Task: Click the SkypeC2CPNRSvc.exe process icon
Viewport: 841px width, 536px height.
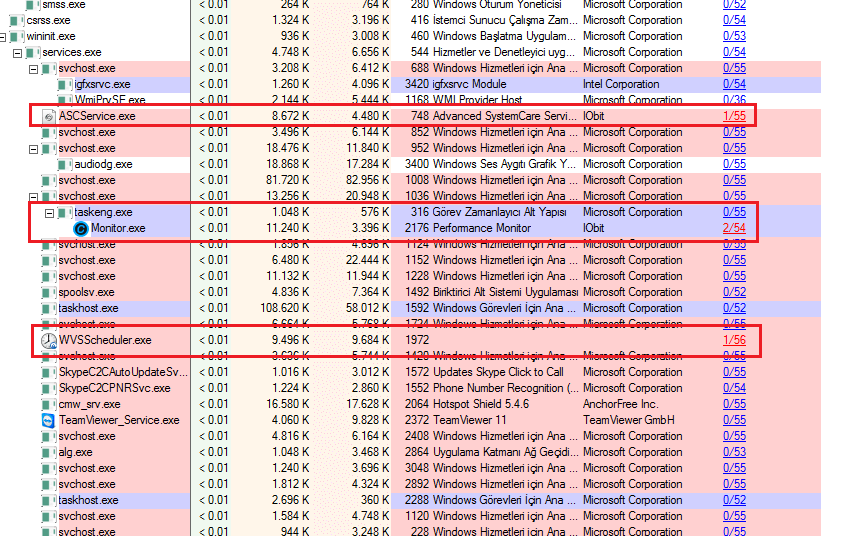Action: coord(49,388)
